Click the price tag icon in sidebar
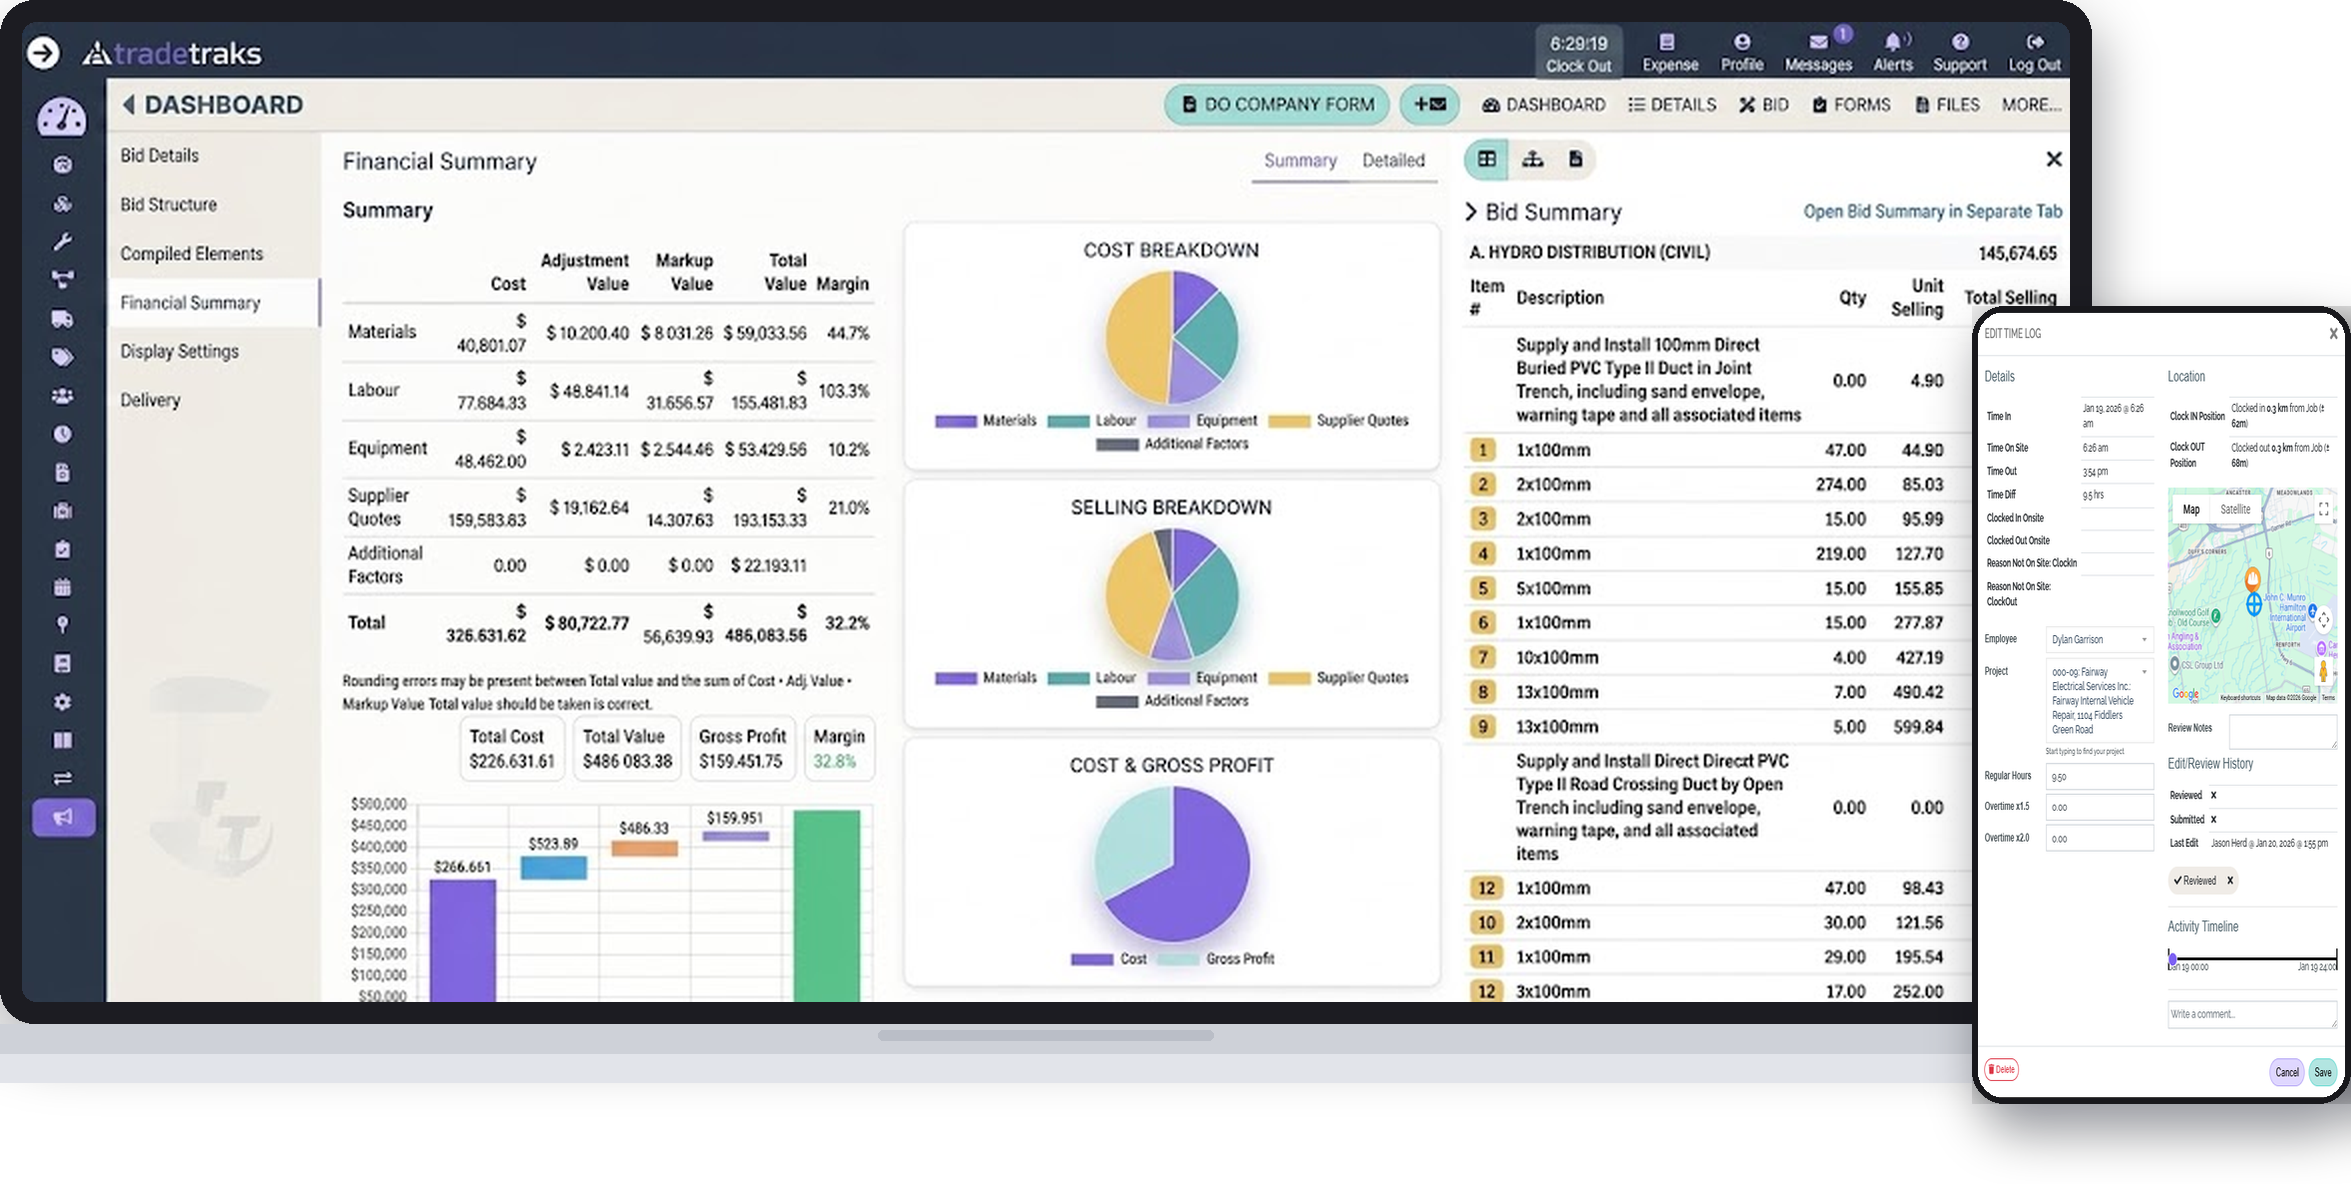This screenshot has width=2351, height=1184. click(x=62, y=357)
